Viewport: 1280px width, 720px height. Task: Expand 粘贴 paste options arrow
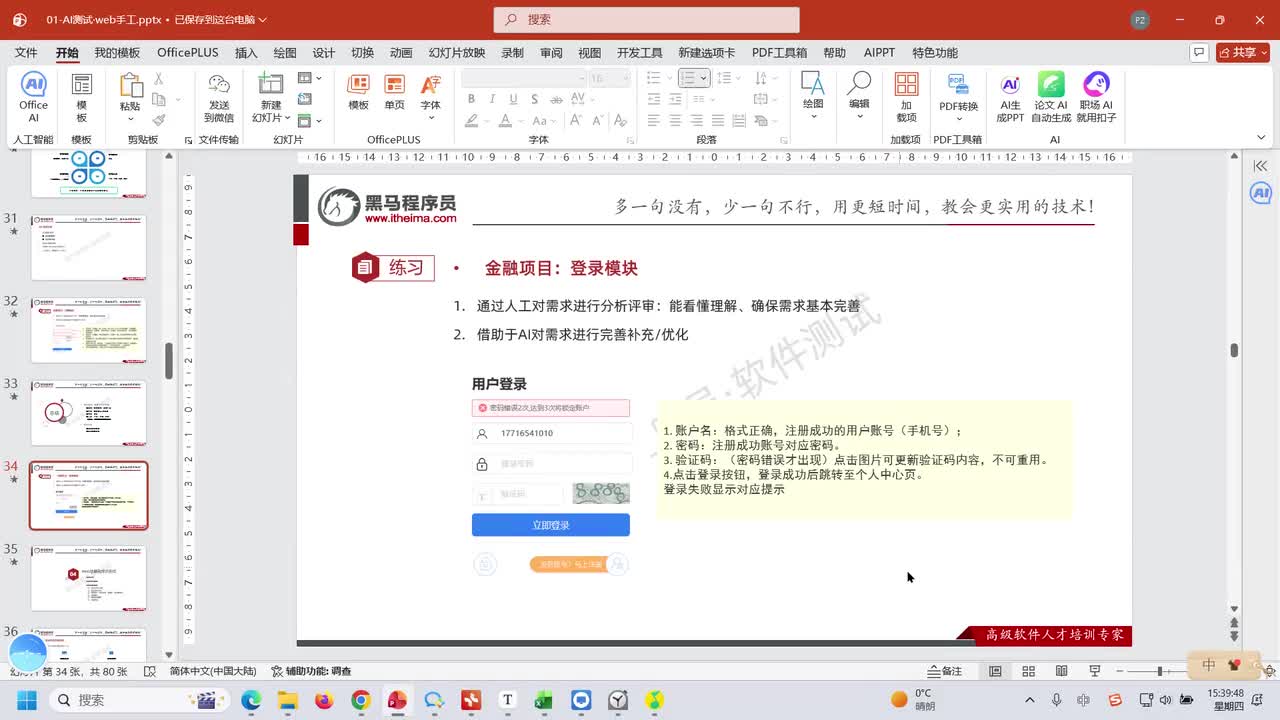coord(130,118)
